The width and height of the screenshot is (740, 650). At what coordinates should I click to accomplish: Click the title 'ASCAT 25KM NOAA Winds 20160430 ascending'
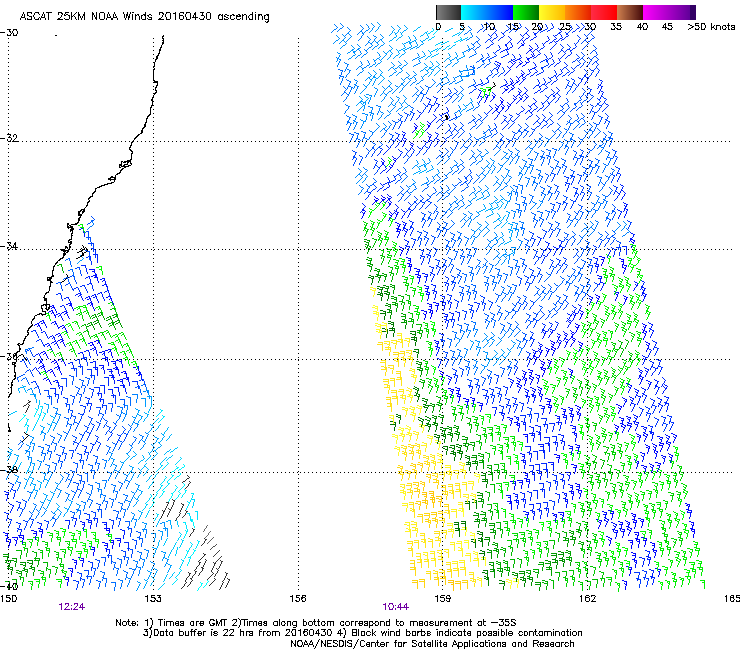point(144,16)
